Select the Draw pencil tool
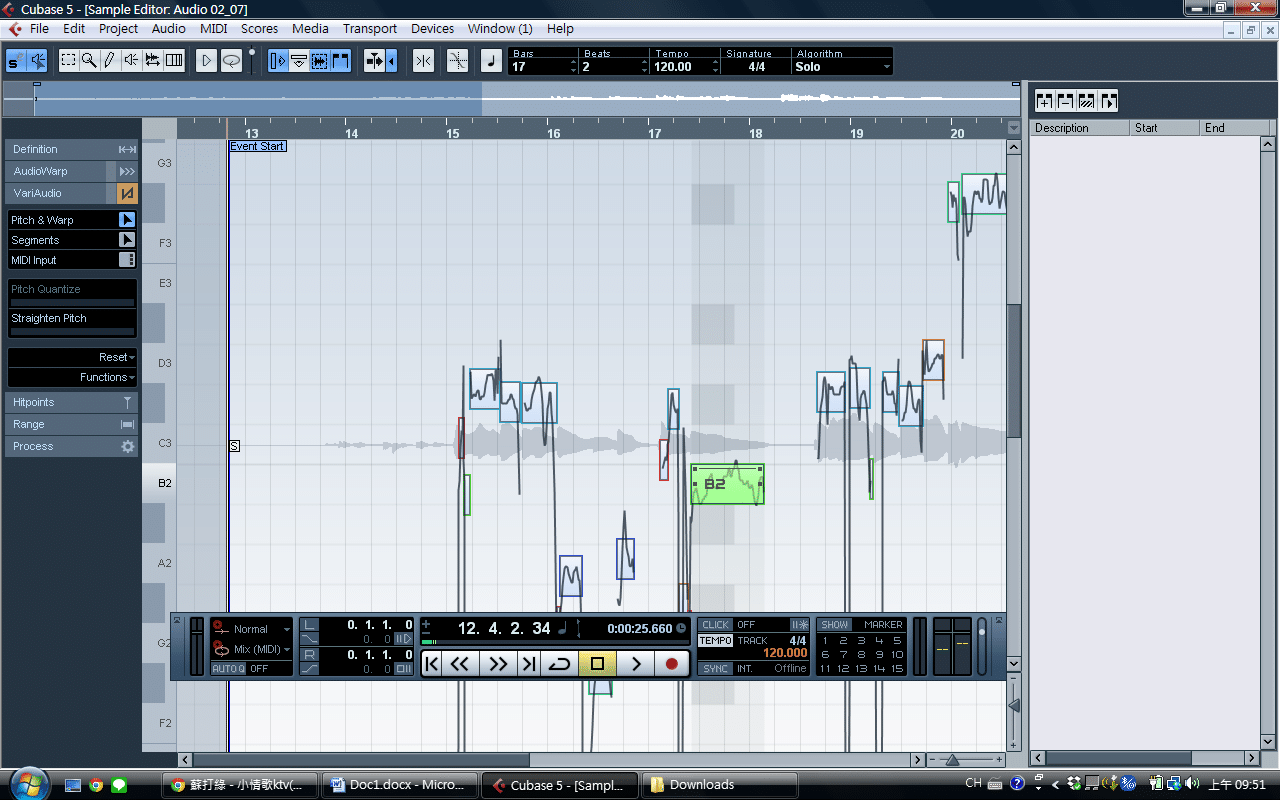 click(110, 61)
